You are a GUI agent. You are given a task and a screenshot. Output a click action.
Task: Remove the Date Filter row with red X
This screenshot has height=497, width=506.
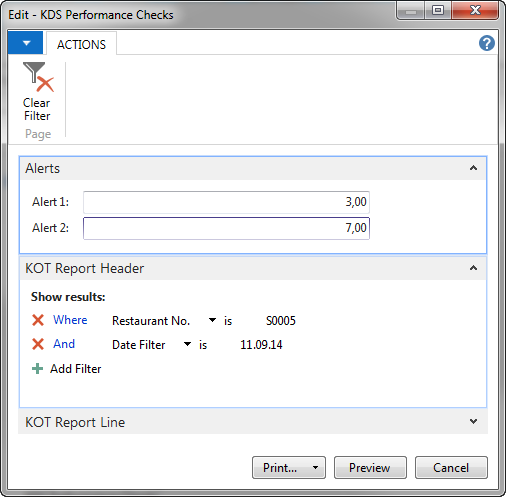click(38, 344)
